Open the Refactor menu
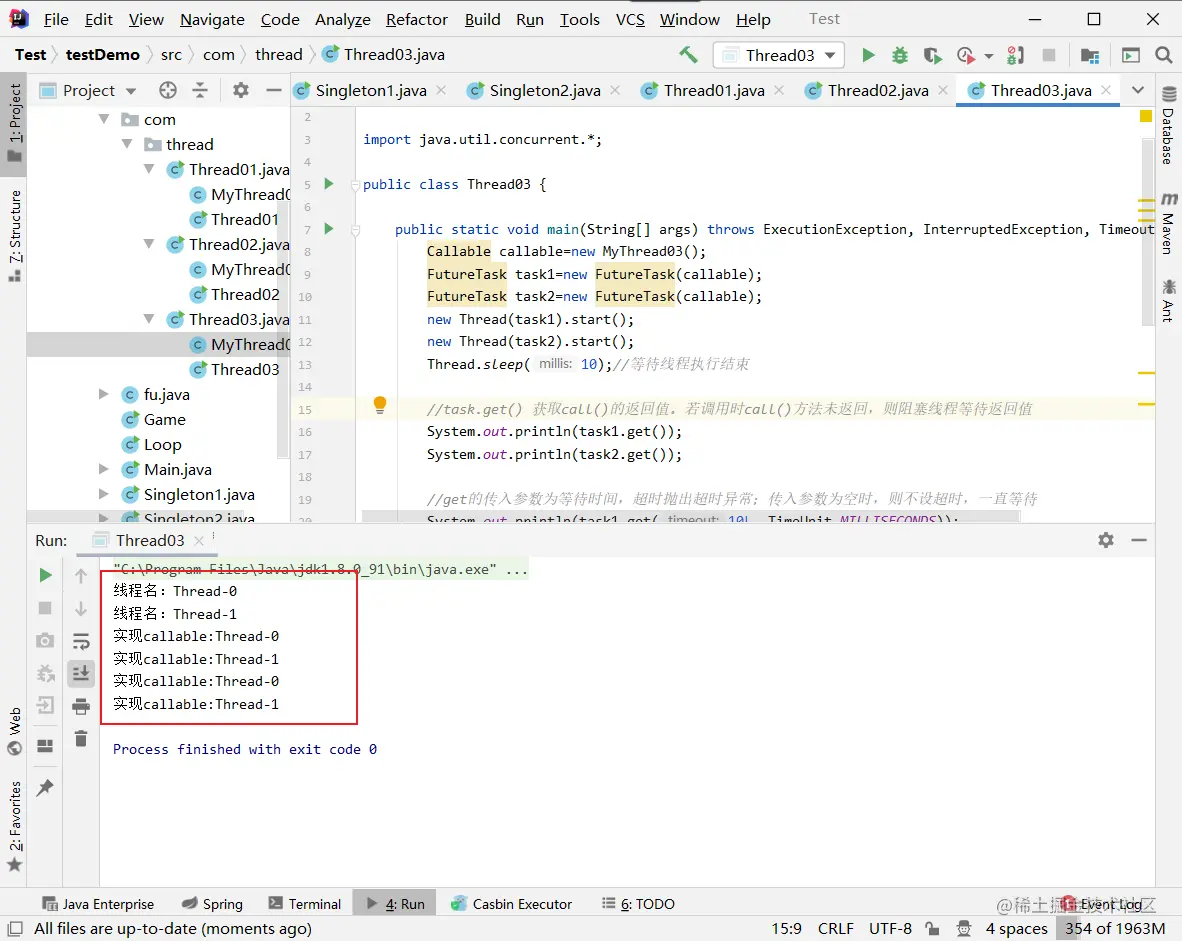Image resolution: width=1182 pixels, height=941 pixels. [x=416, y=20]
